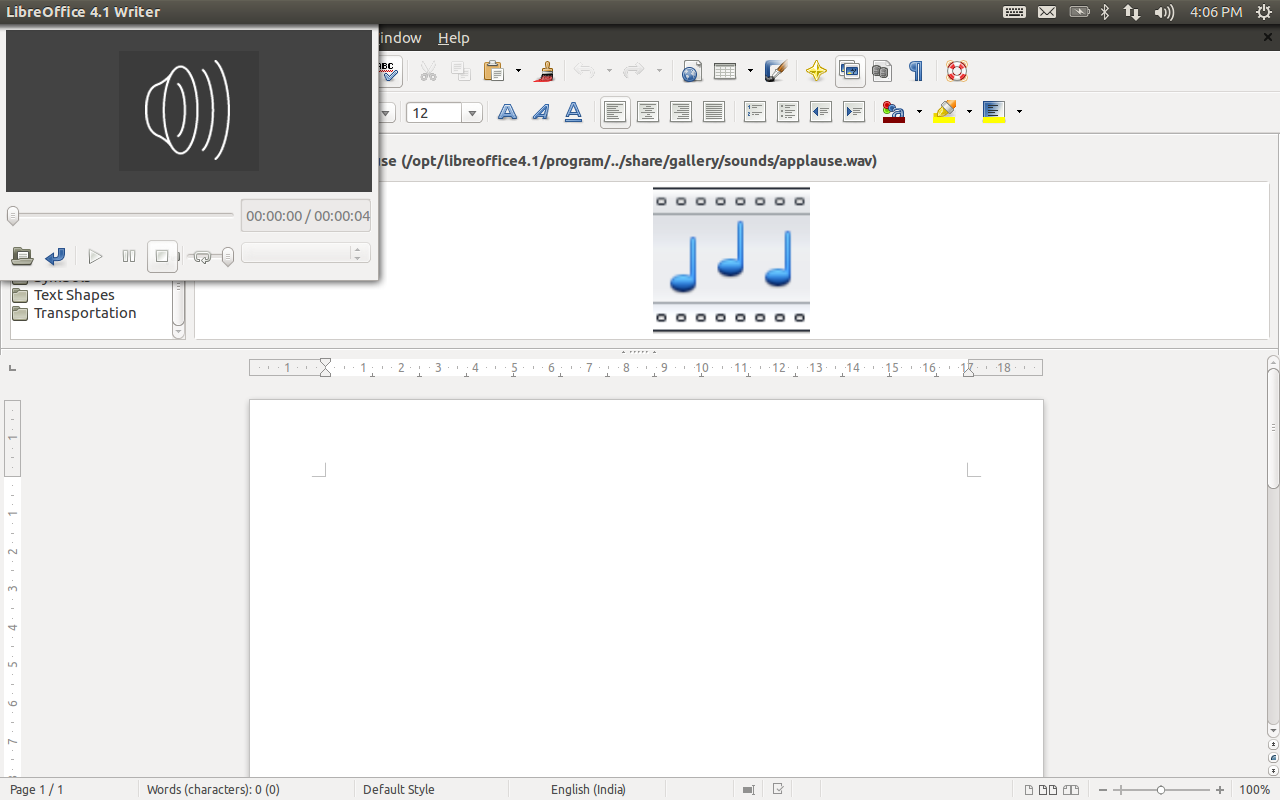Viewport: 1280px width, 800px height.
Task: Expand the Table insert dropdown arrow
Action: (x=750, y=71)
